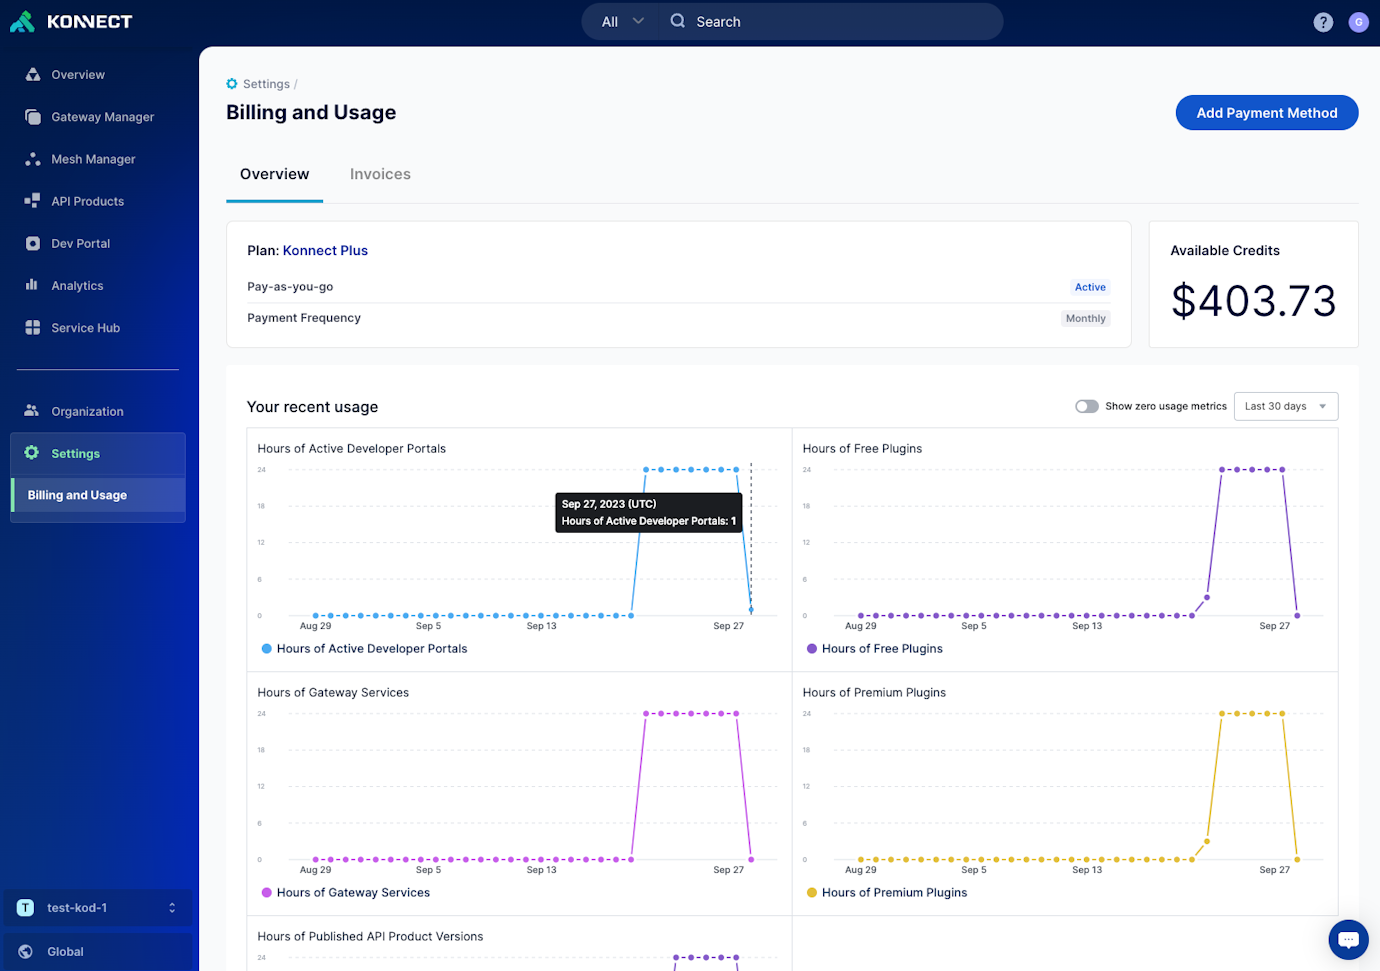Expand the All search filter dropdown

618,20
